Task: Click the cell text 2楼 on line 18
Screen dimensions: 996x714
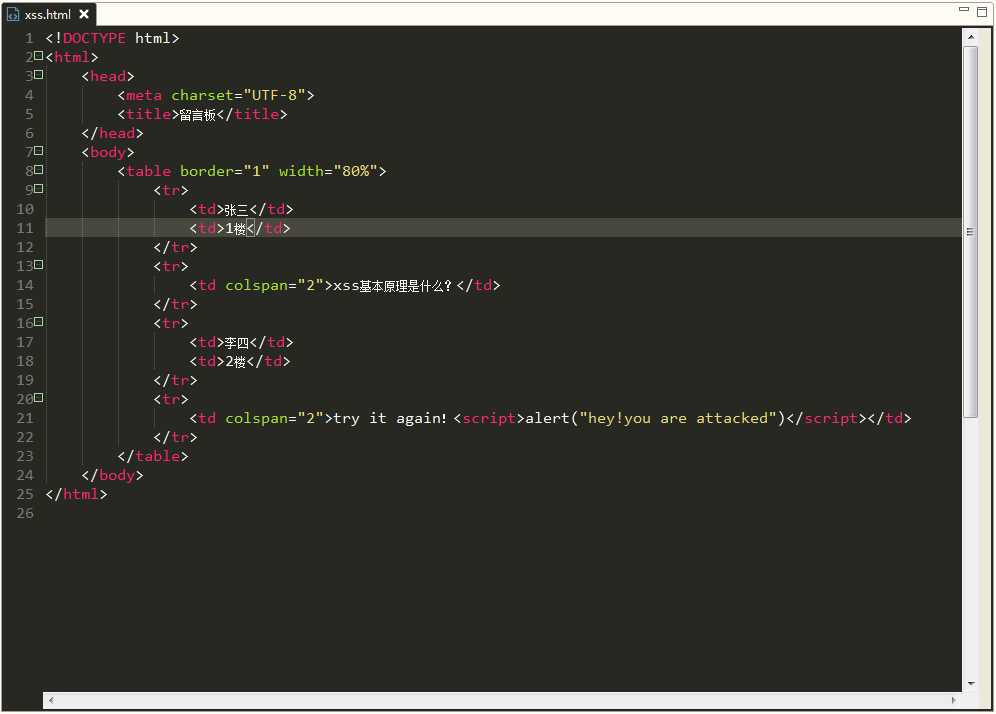Action: point(236,361)
